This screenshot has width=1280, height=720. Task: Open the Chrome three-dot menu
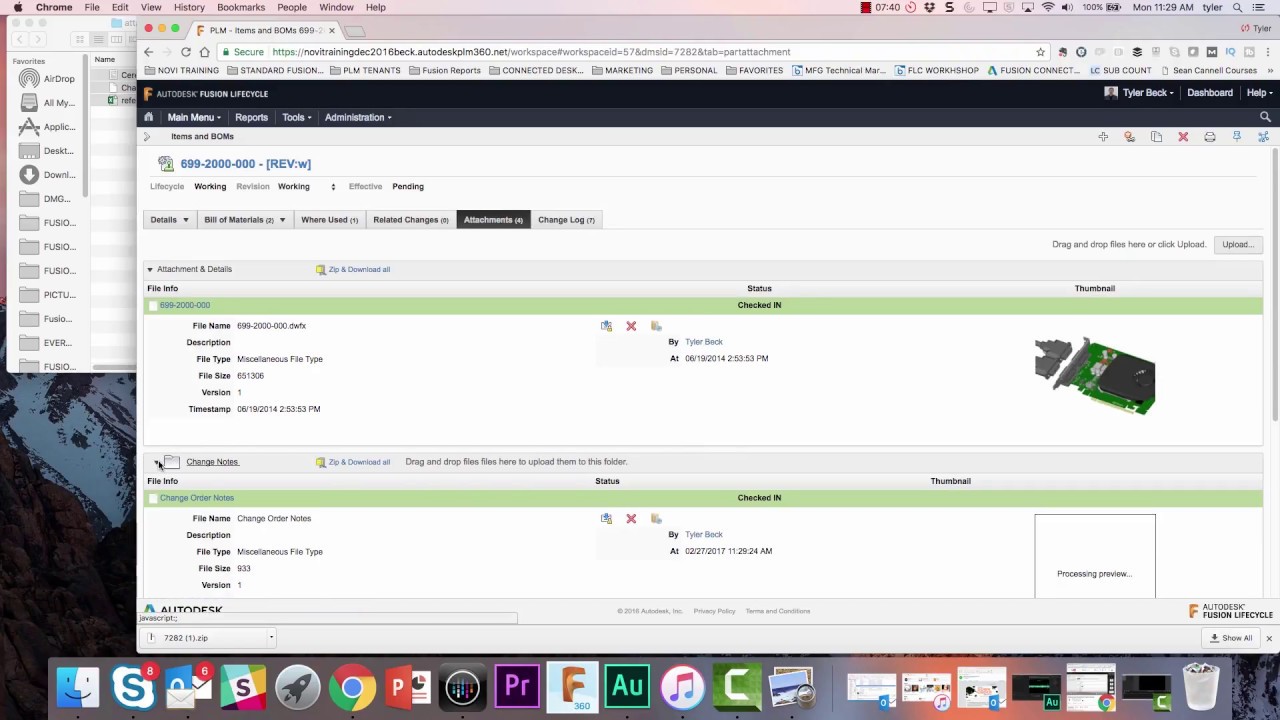[x=1268, y=52]
